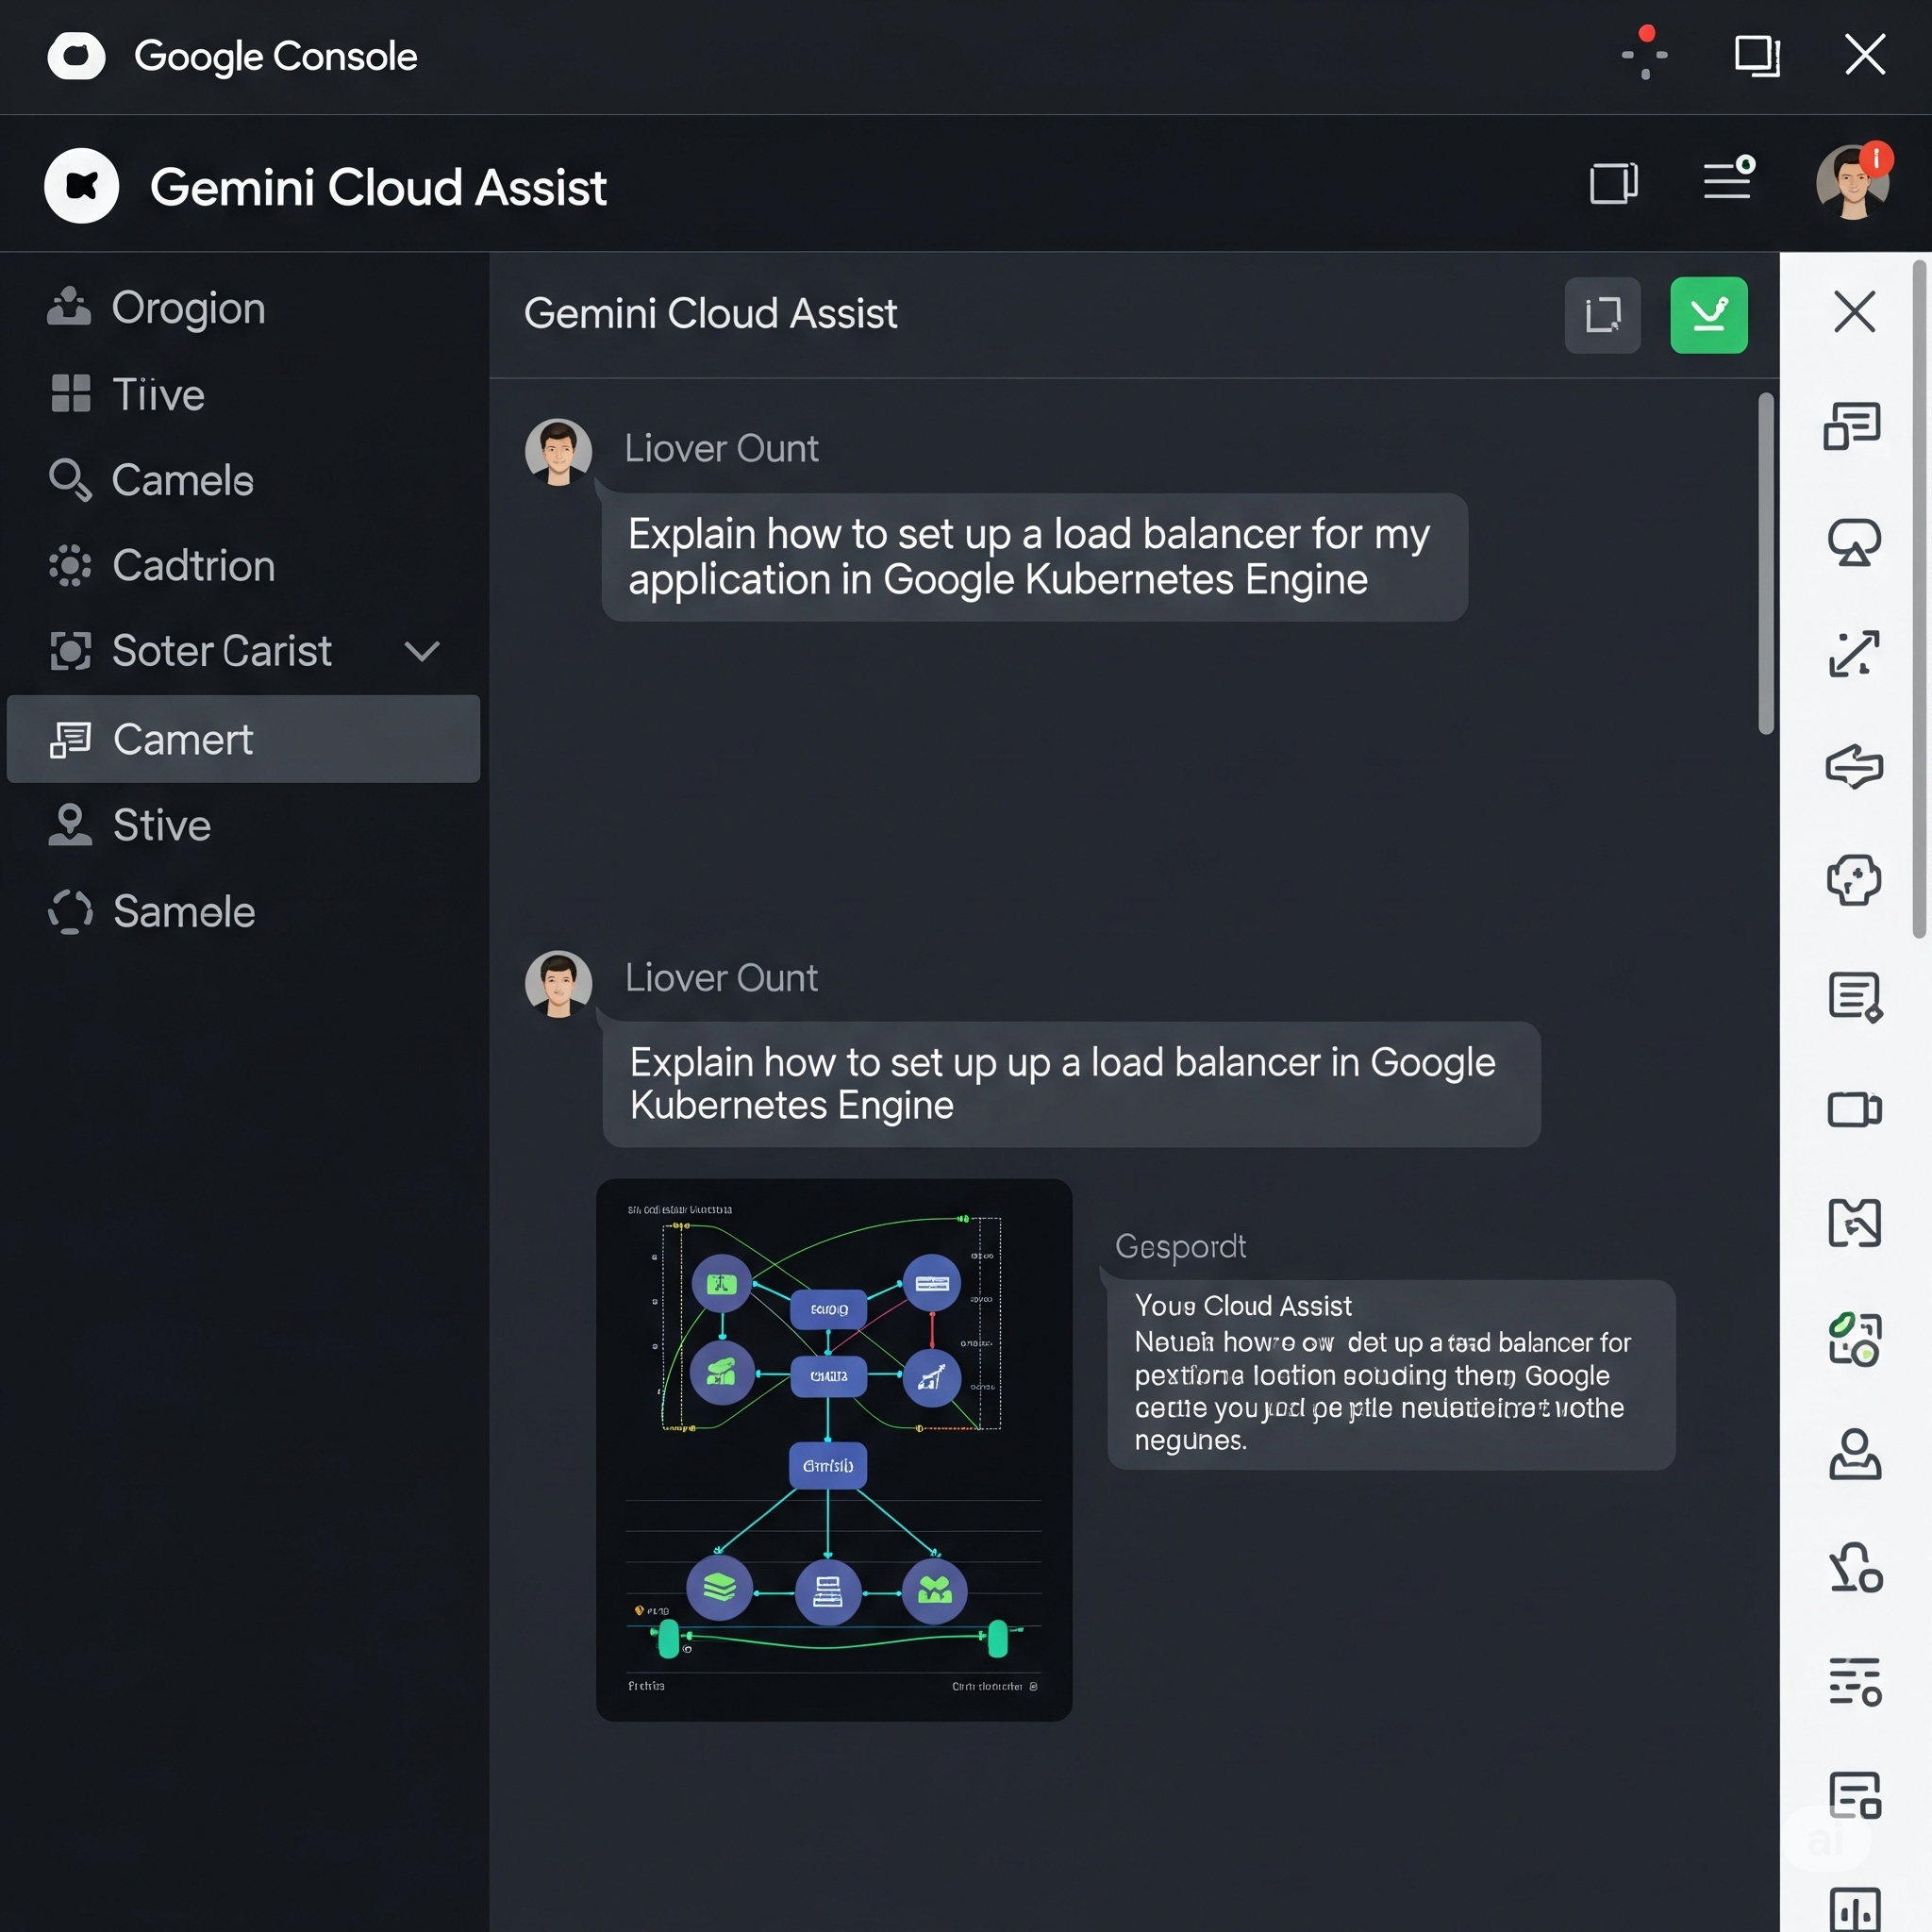Click the open-in-new-window chat button
The width and height of the screenshot is (1932, 1932).
click(1602, 315)
